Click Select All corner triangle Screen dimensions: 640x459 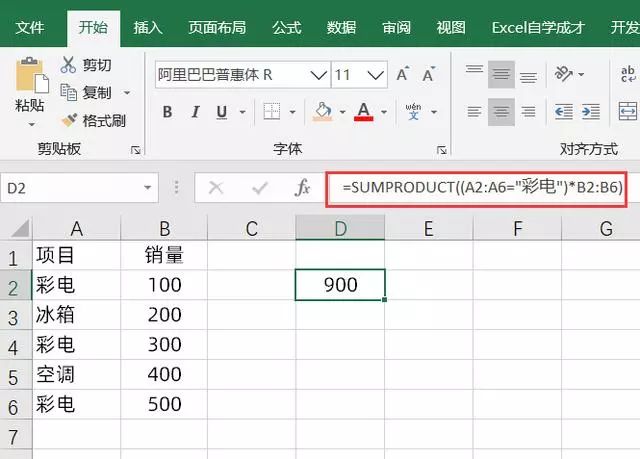pyautogui.click(x=20, y=228)
